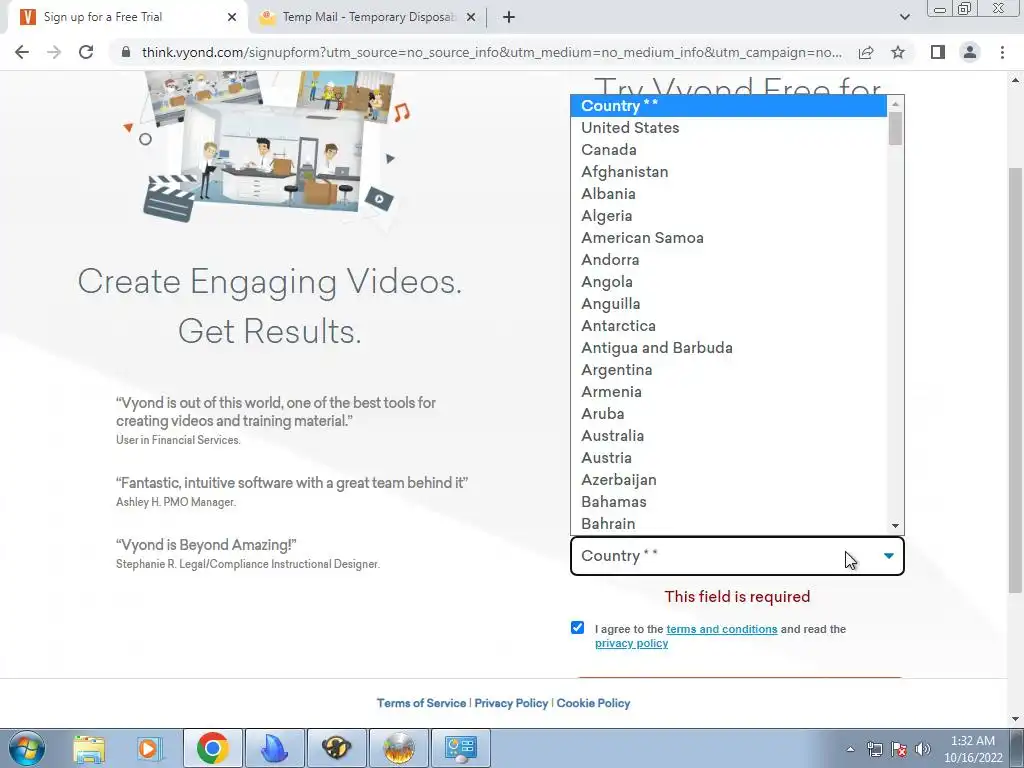This screenshot has width=1024, height=768.
Task: Open the Action Center flag icon
Action: (899, 749)
